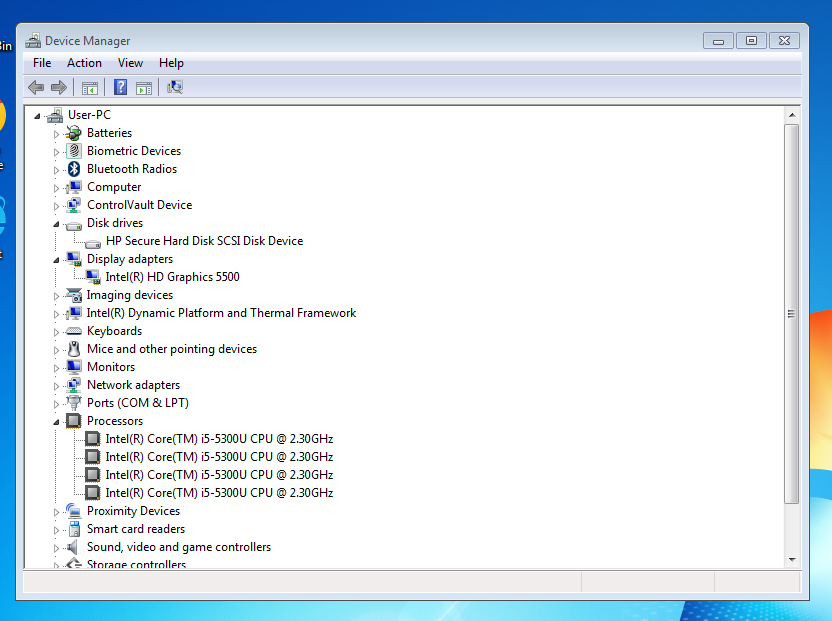Image resolution: width=832 pixels, height=621 pixels.
Task: Expand the Biometric Devices node
Action: 56,152
